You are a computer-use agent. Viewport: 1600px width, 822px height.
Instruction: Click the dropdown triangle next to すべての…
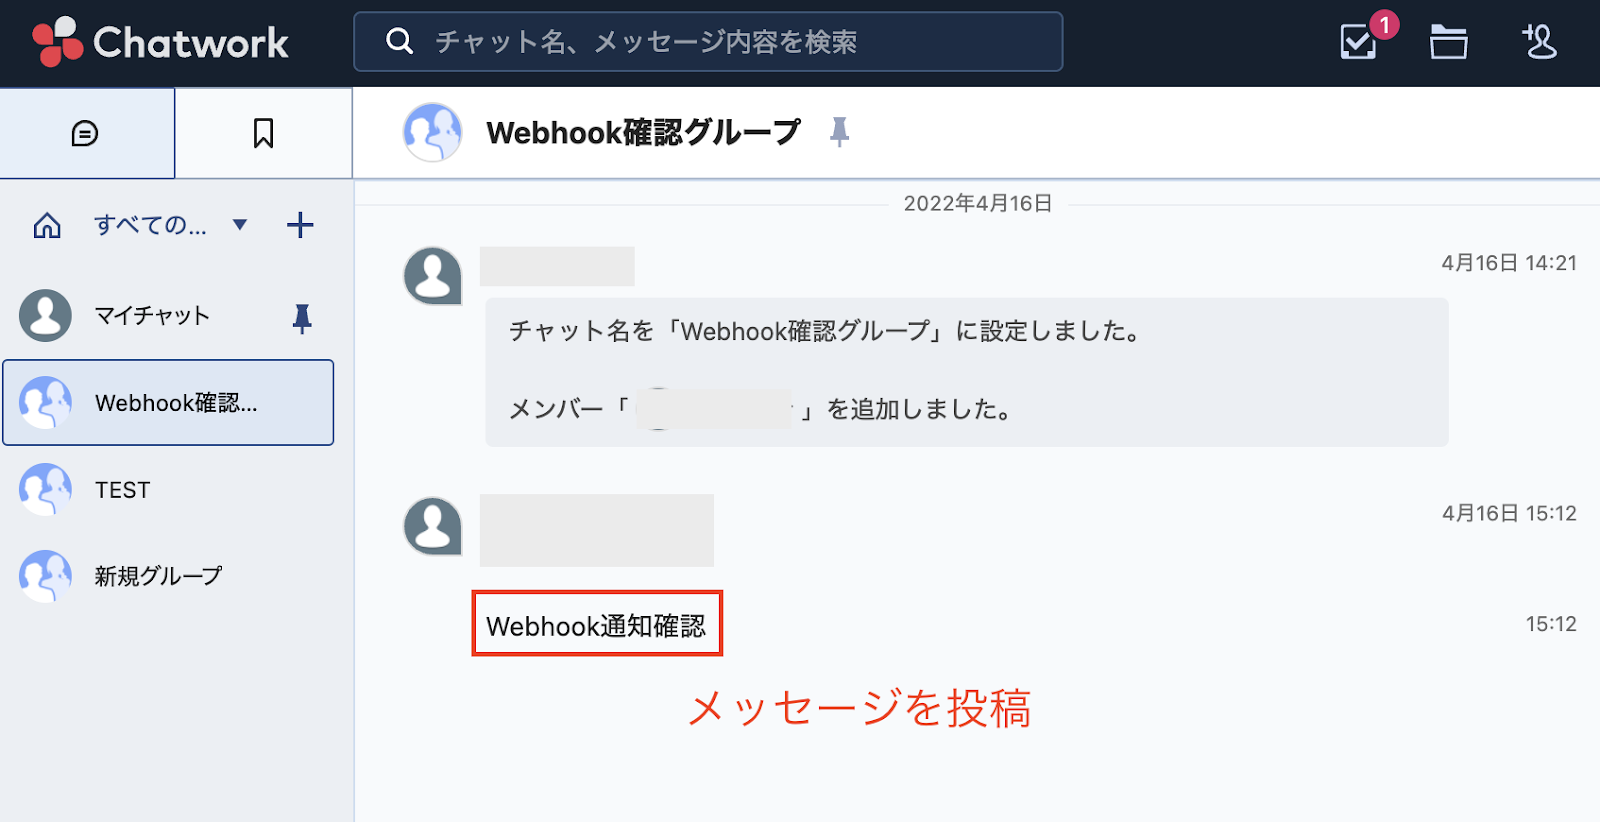(240, 224)
